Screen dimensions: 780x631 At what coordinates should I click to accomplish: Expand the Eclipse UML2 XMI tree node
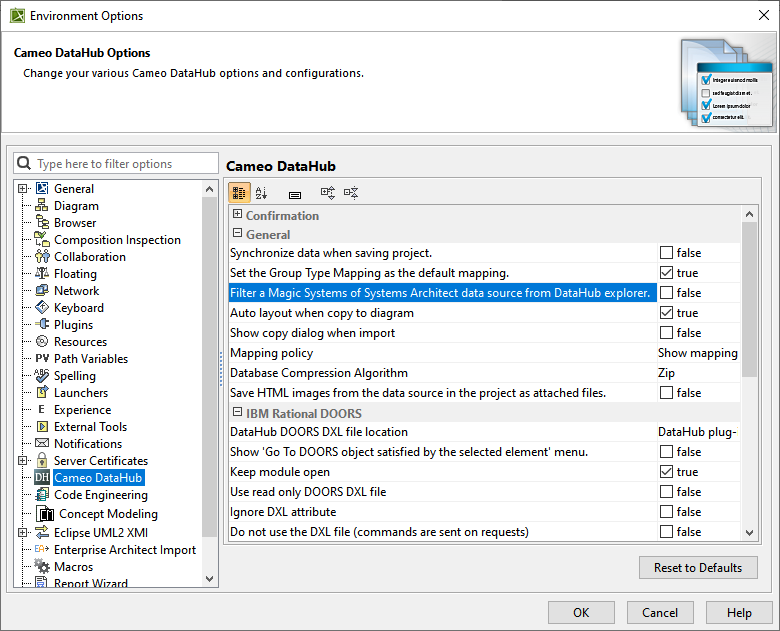pos(22,532)
